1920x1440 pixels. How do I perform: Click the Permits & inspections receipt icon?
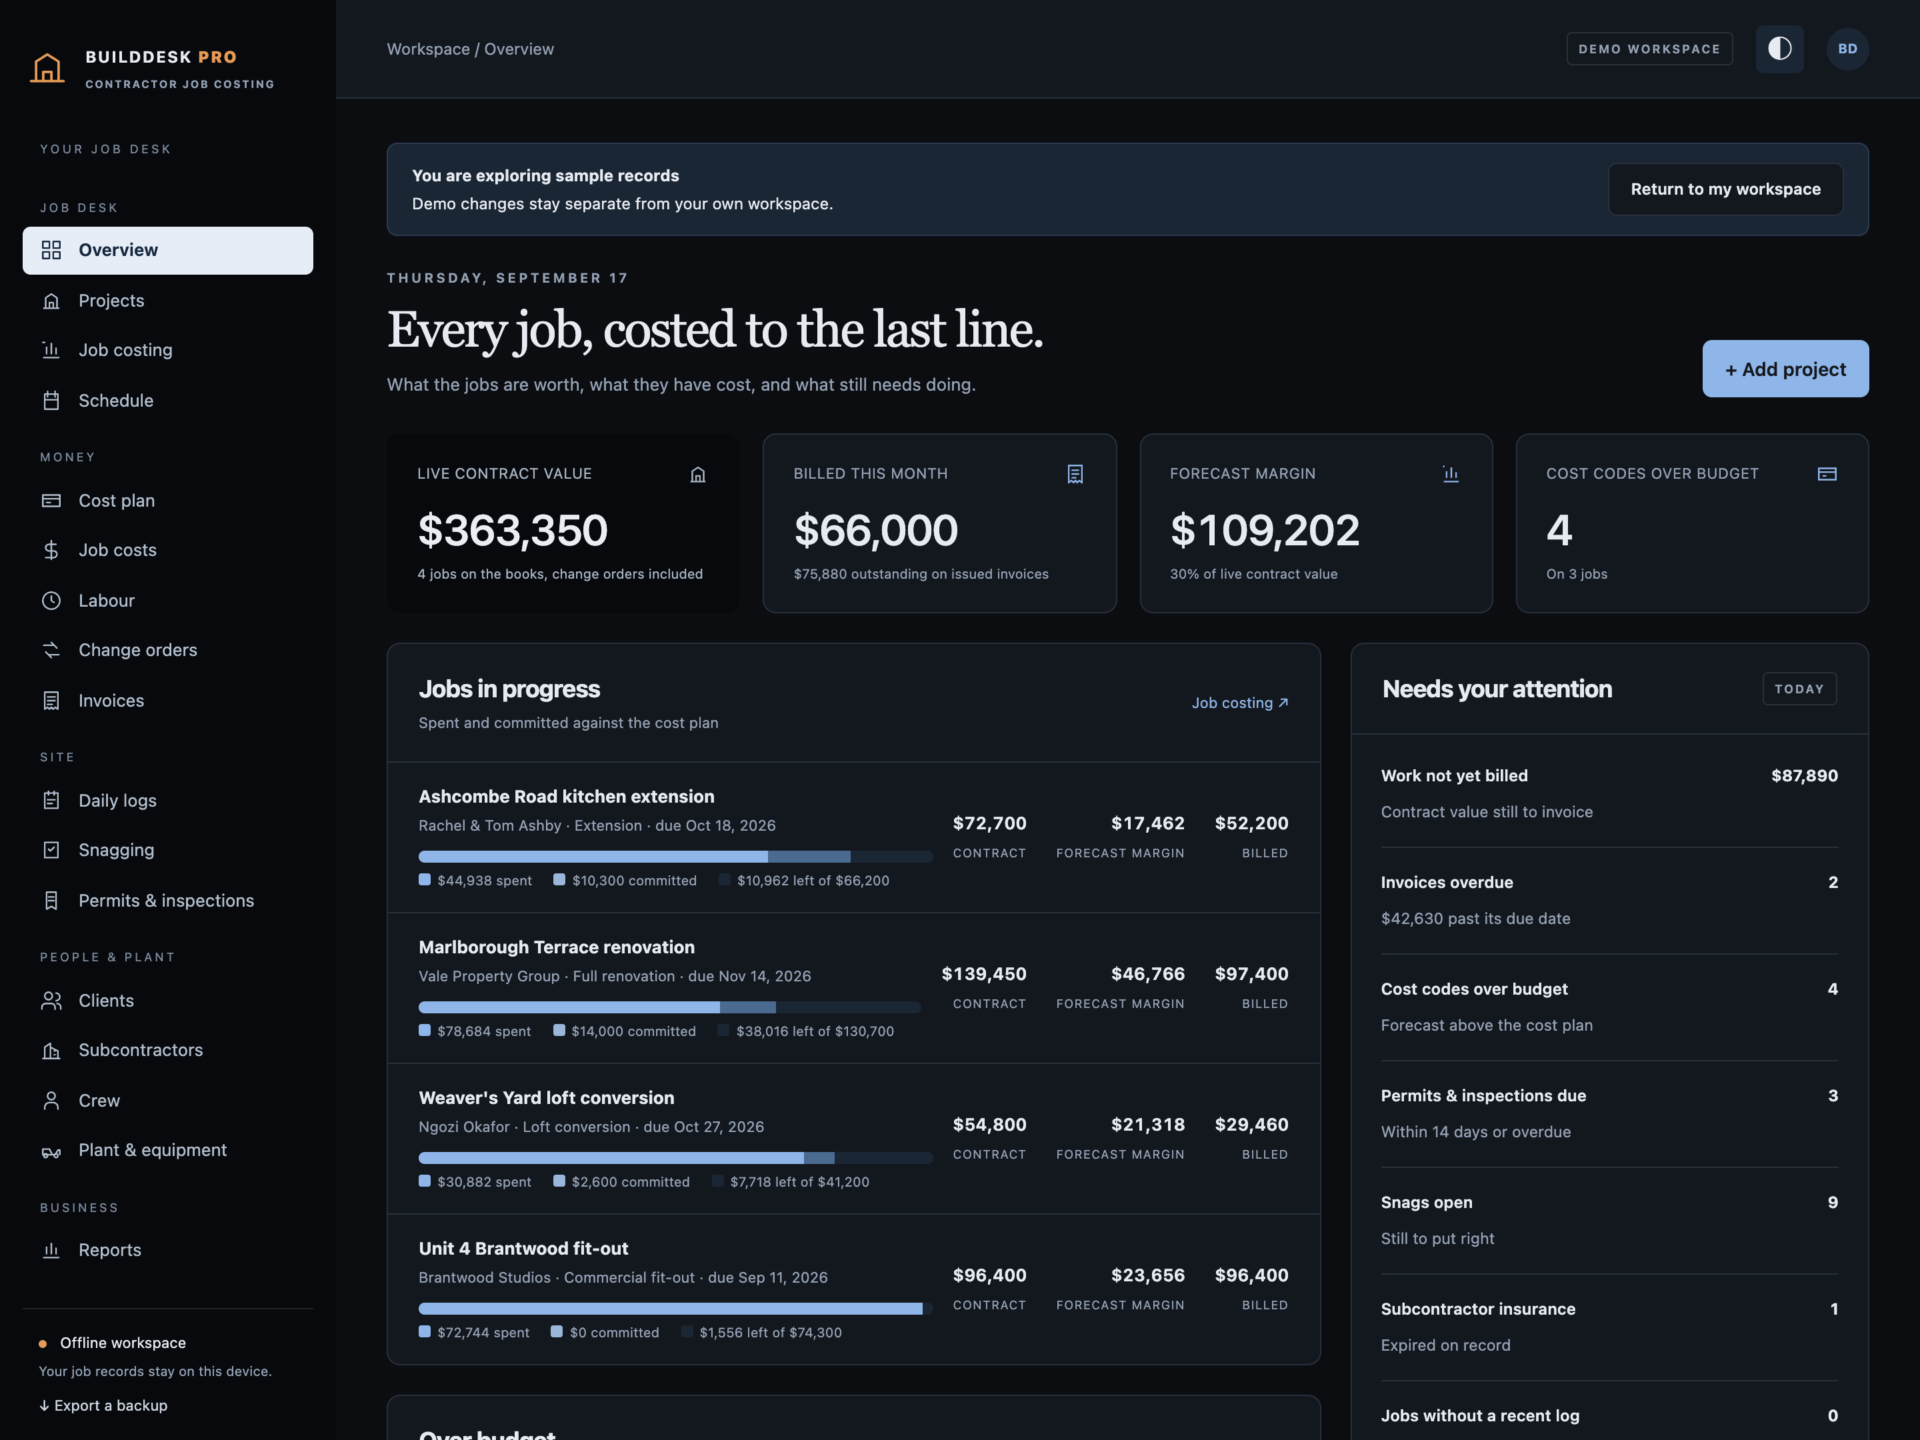tap(51, 901)
